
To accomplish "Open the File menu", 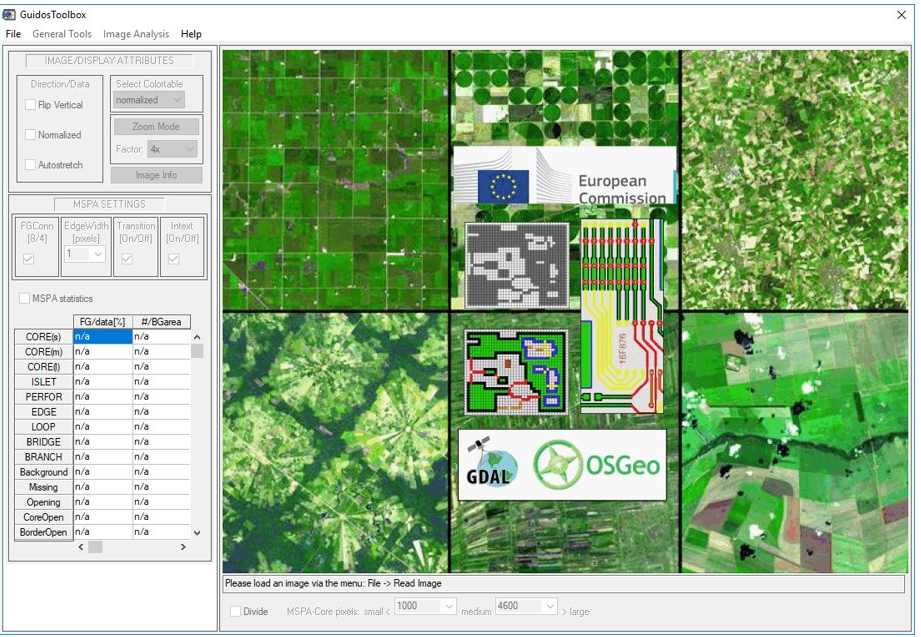I will pyautogui.click(x=13, y=34).
